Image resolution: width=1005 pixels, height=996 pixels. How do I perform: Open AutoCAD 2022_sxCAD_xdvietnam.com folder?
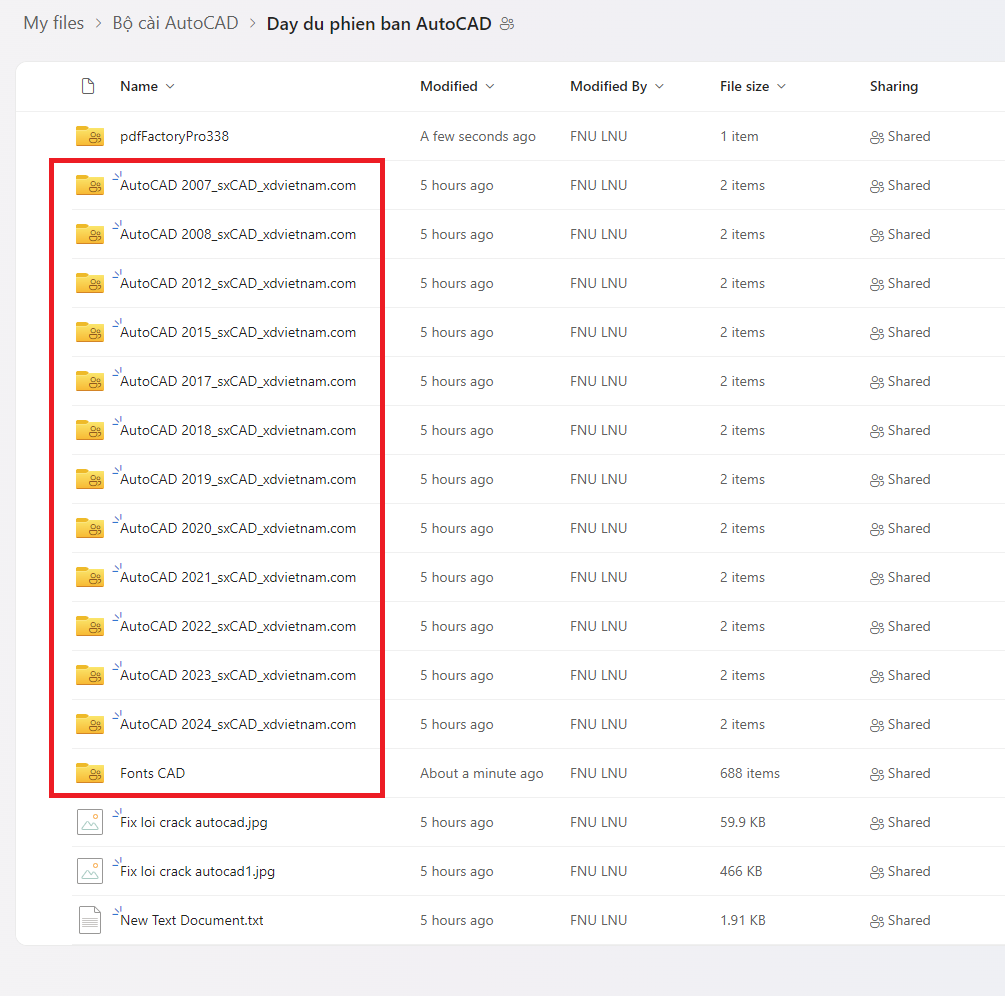(238, 627)
